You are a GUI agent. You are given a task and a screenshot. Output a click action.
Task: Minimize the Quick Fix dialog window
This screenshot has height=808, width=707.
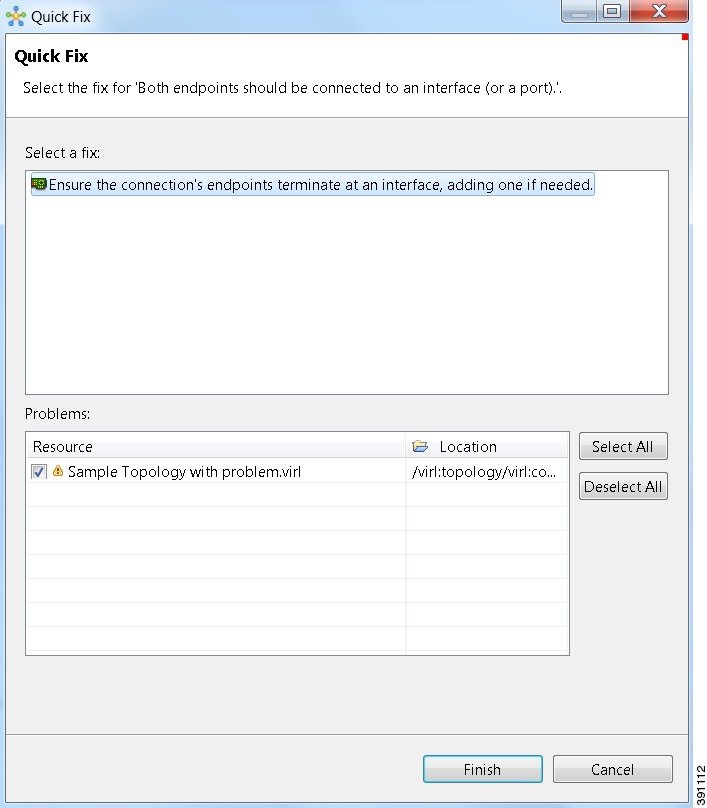tap(576, 12)
